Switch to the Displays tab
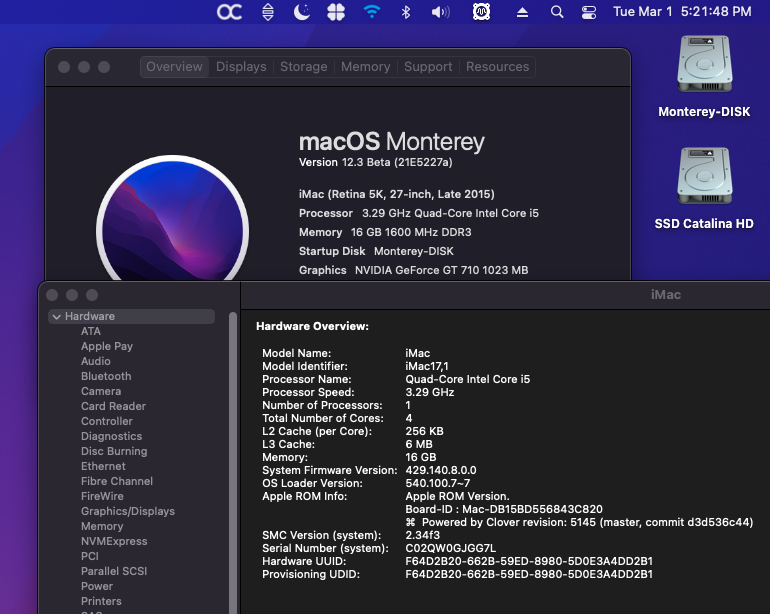 (x=241, y=67)
